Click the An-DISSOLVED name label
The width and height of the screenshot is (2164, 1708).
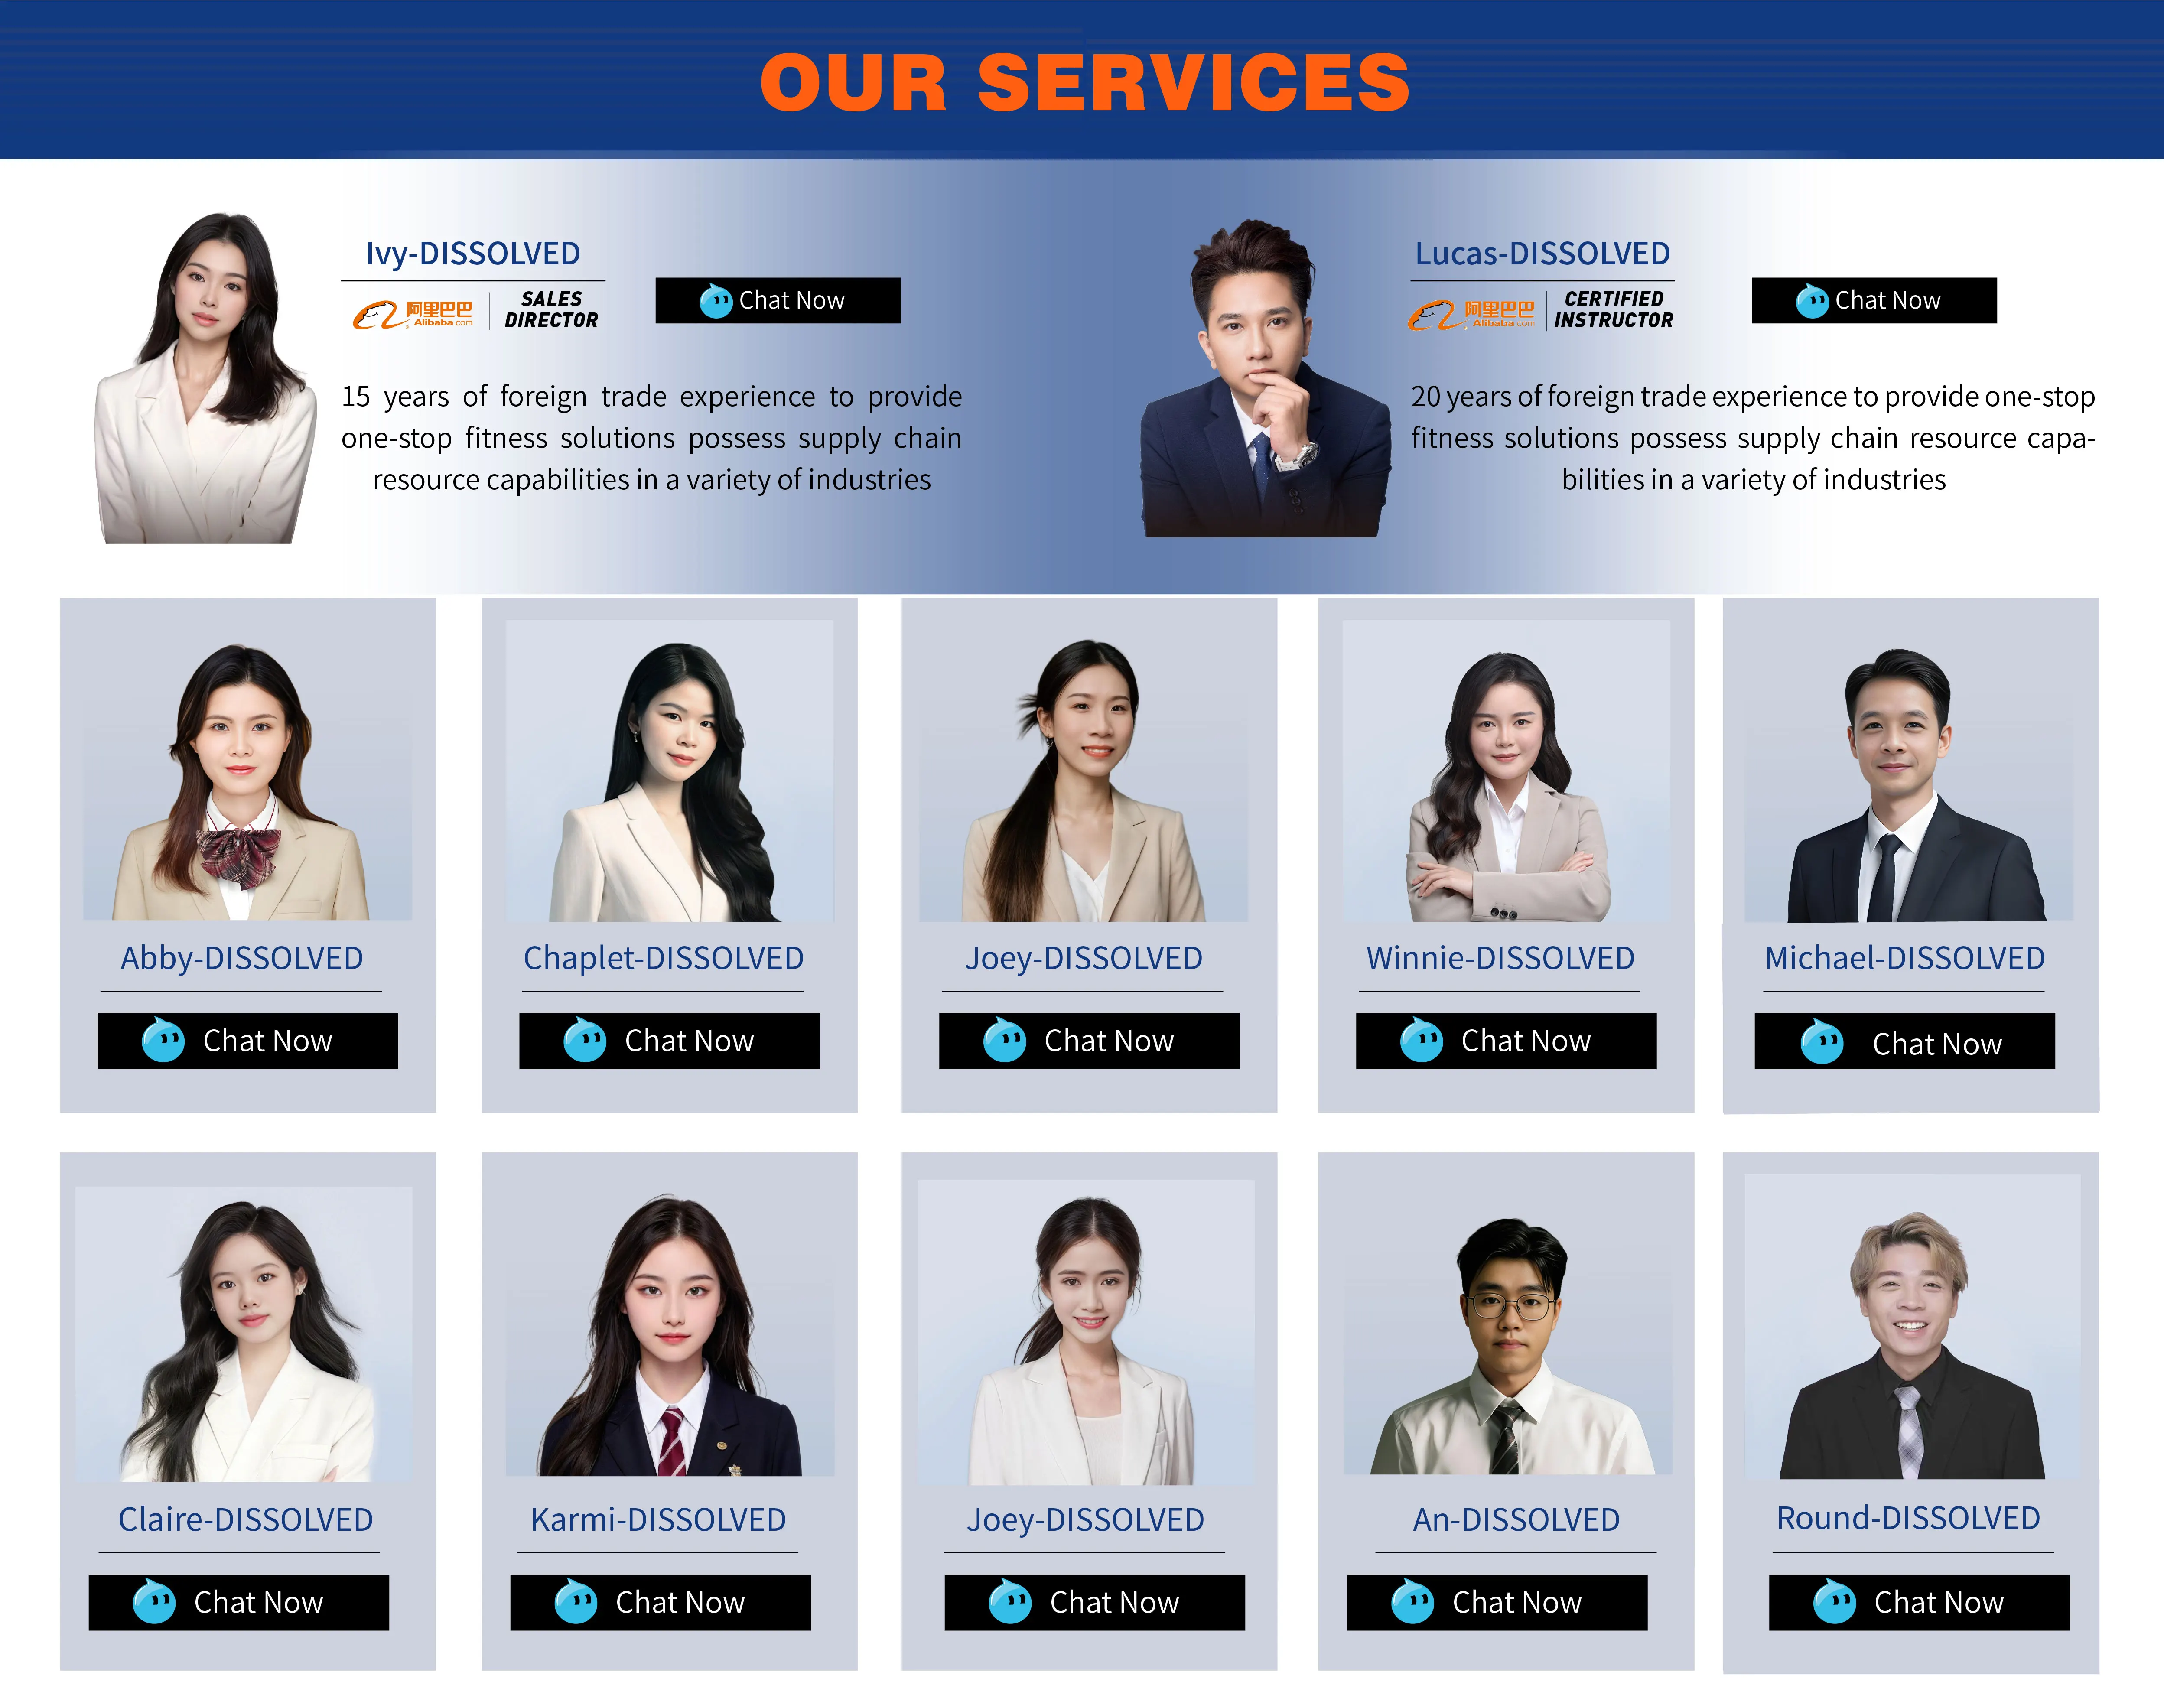click(x=1516, y=1519)
